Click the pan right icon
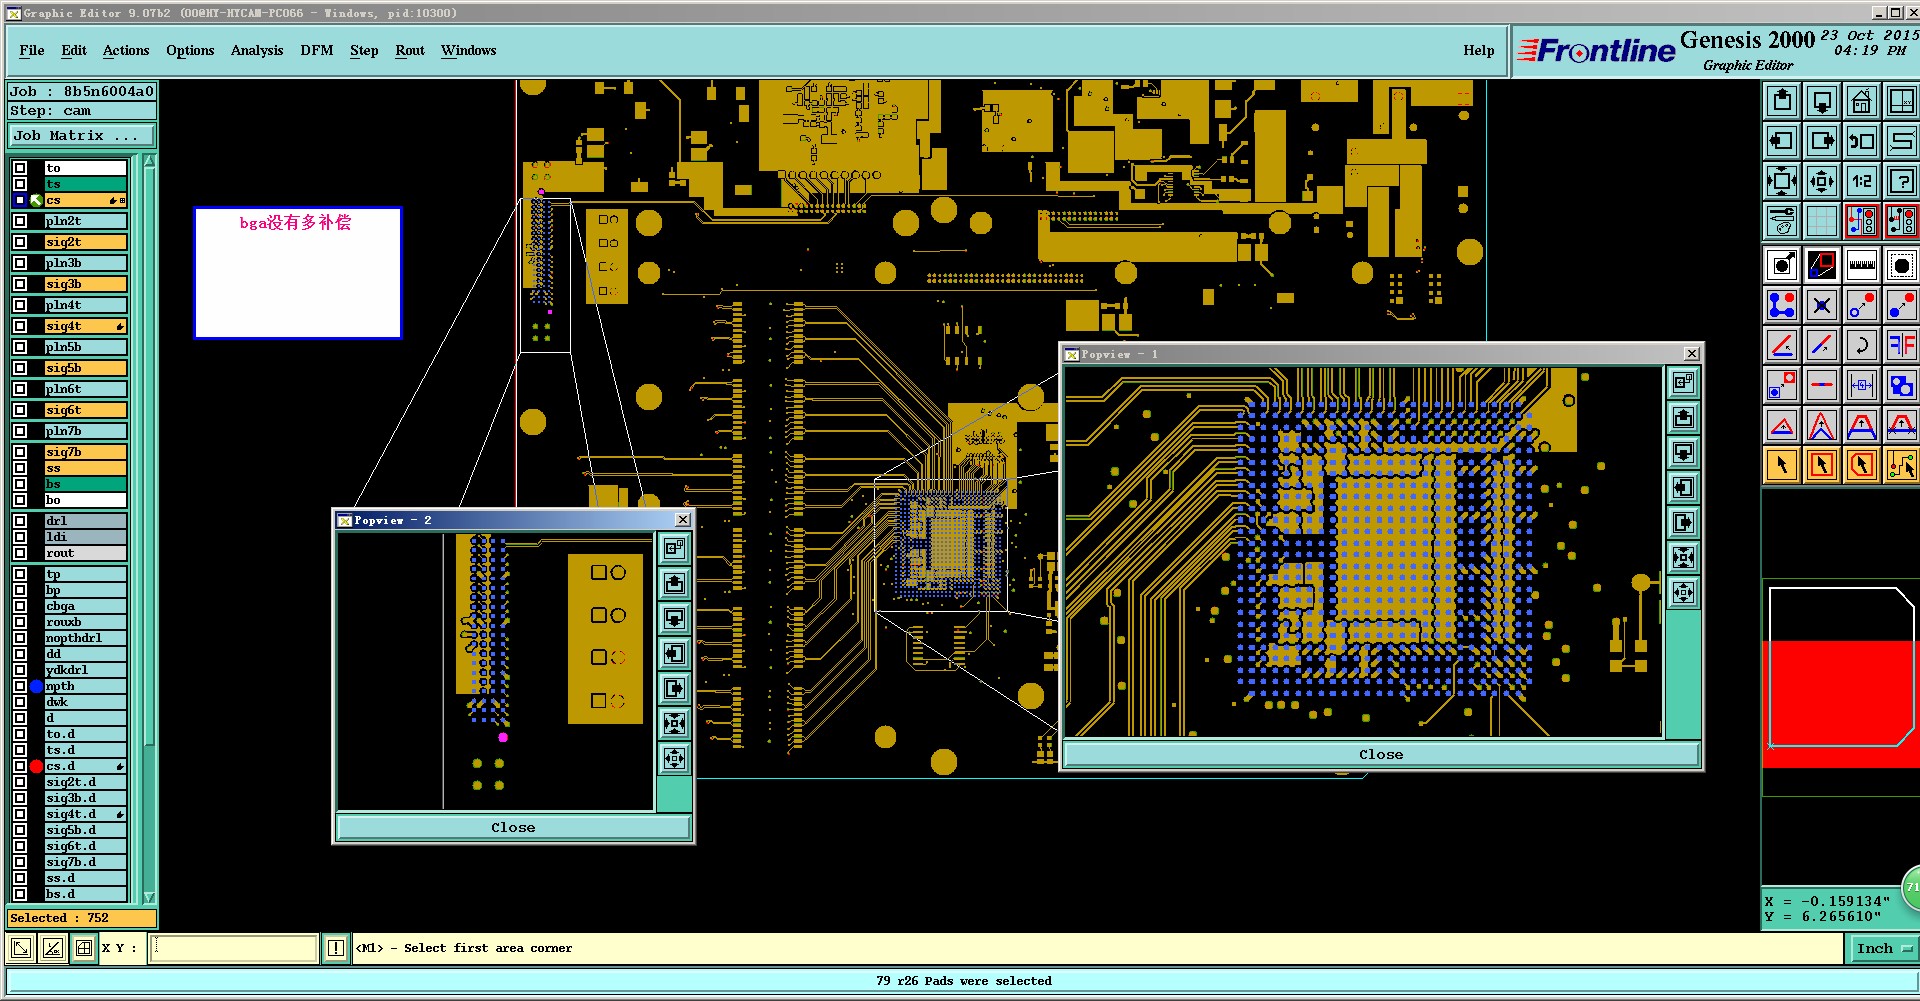 (1822, 141)
